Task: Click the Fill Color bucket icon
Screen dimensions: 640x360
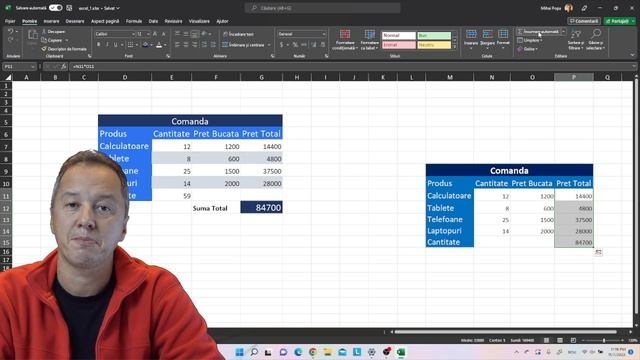Action: (145, 44)
